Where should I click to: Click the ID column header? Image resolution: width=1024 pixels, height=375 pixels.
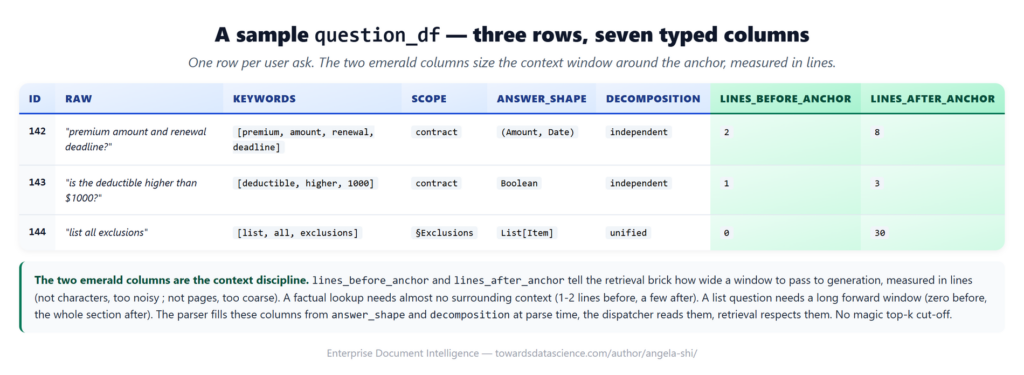click(x=35, y=99)
